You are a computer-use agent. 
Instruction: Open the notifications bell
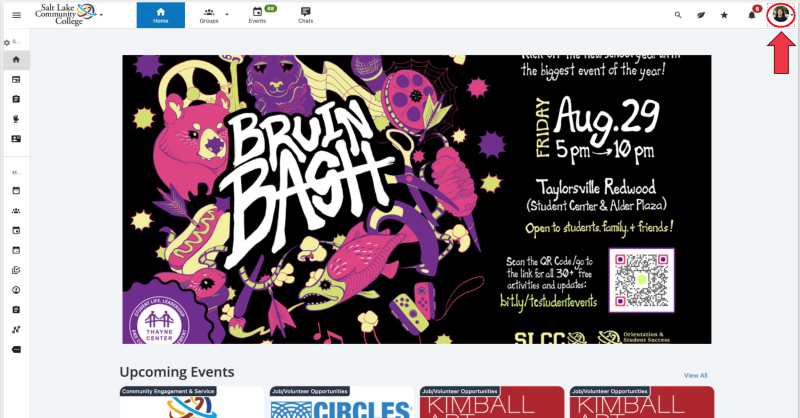[x=752, y=15]
